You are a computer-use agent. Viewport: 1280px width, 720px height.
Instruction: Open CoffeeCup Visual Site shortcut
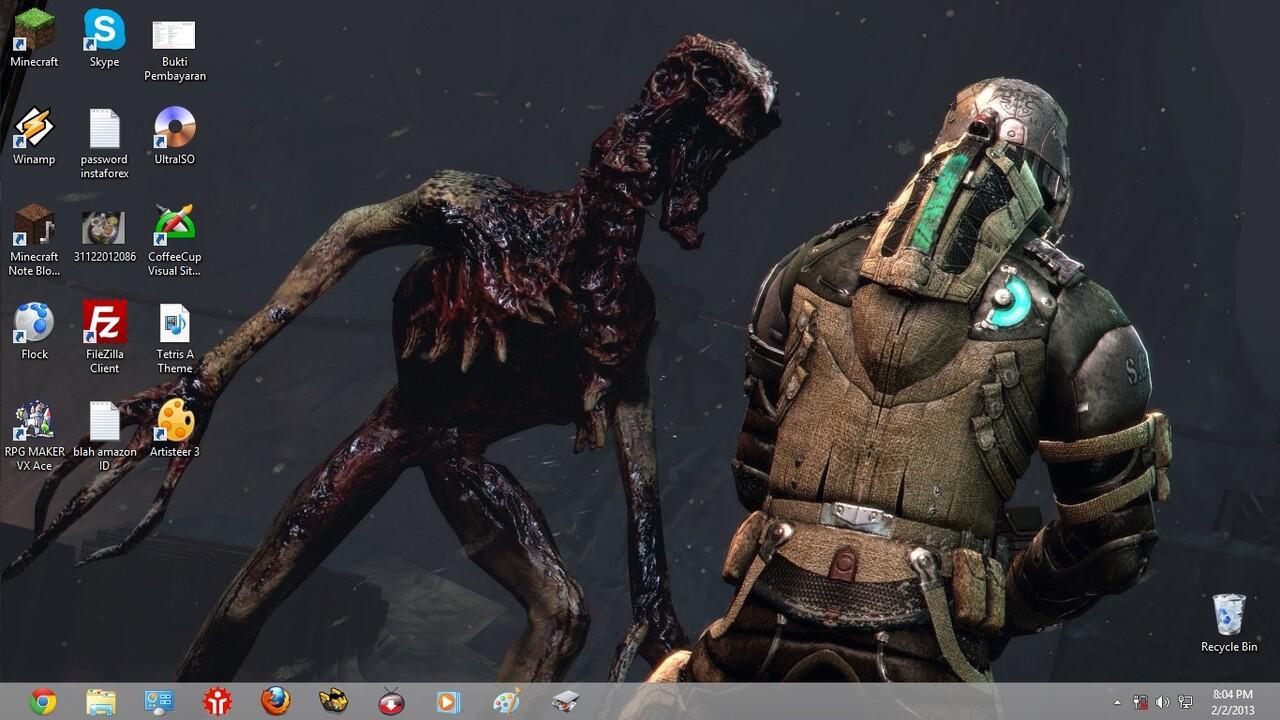[x=174, y=225]
